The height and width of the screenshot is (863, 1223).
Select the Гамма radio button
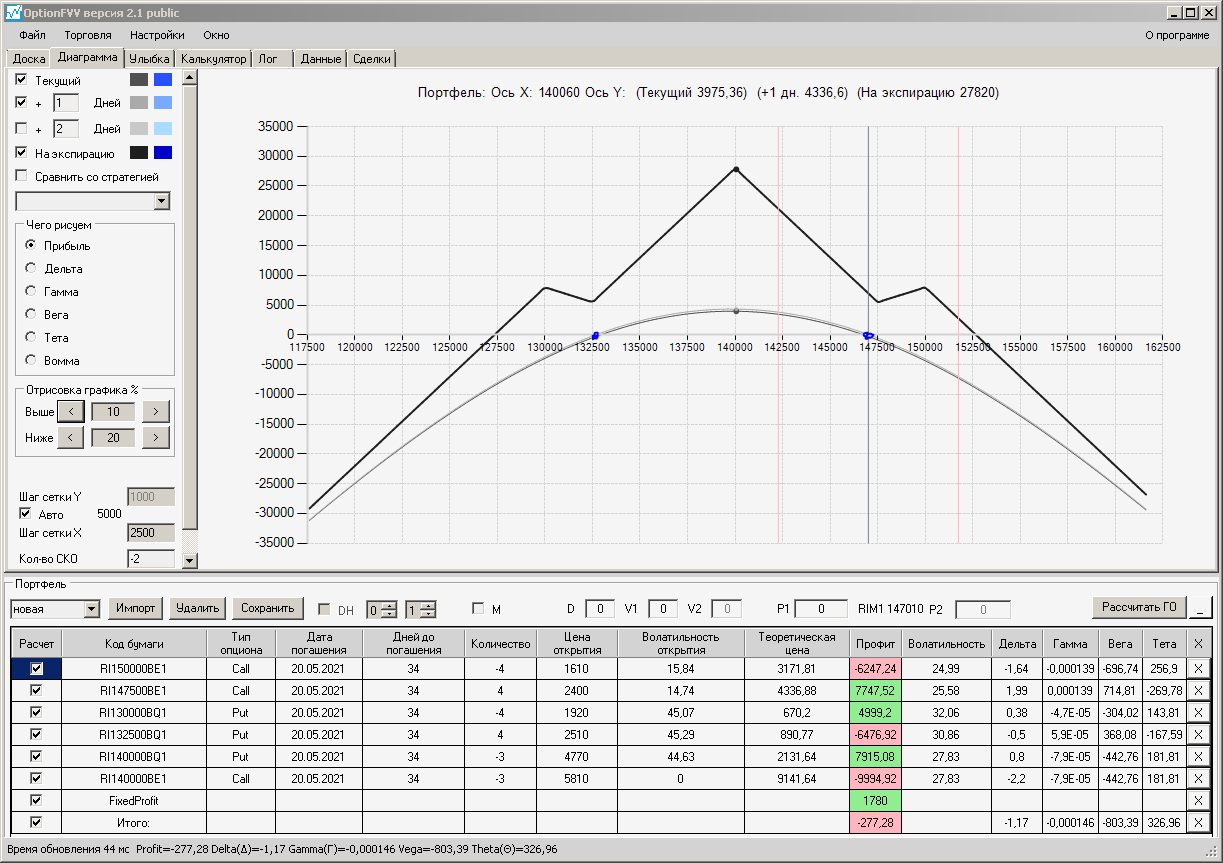coord(31,292)
